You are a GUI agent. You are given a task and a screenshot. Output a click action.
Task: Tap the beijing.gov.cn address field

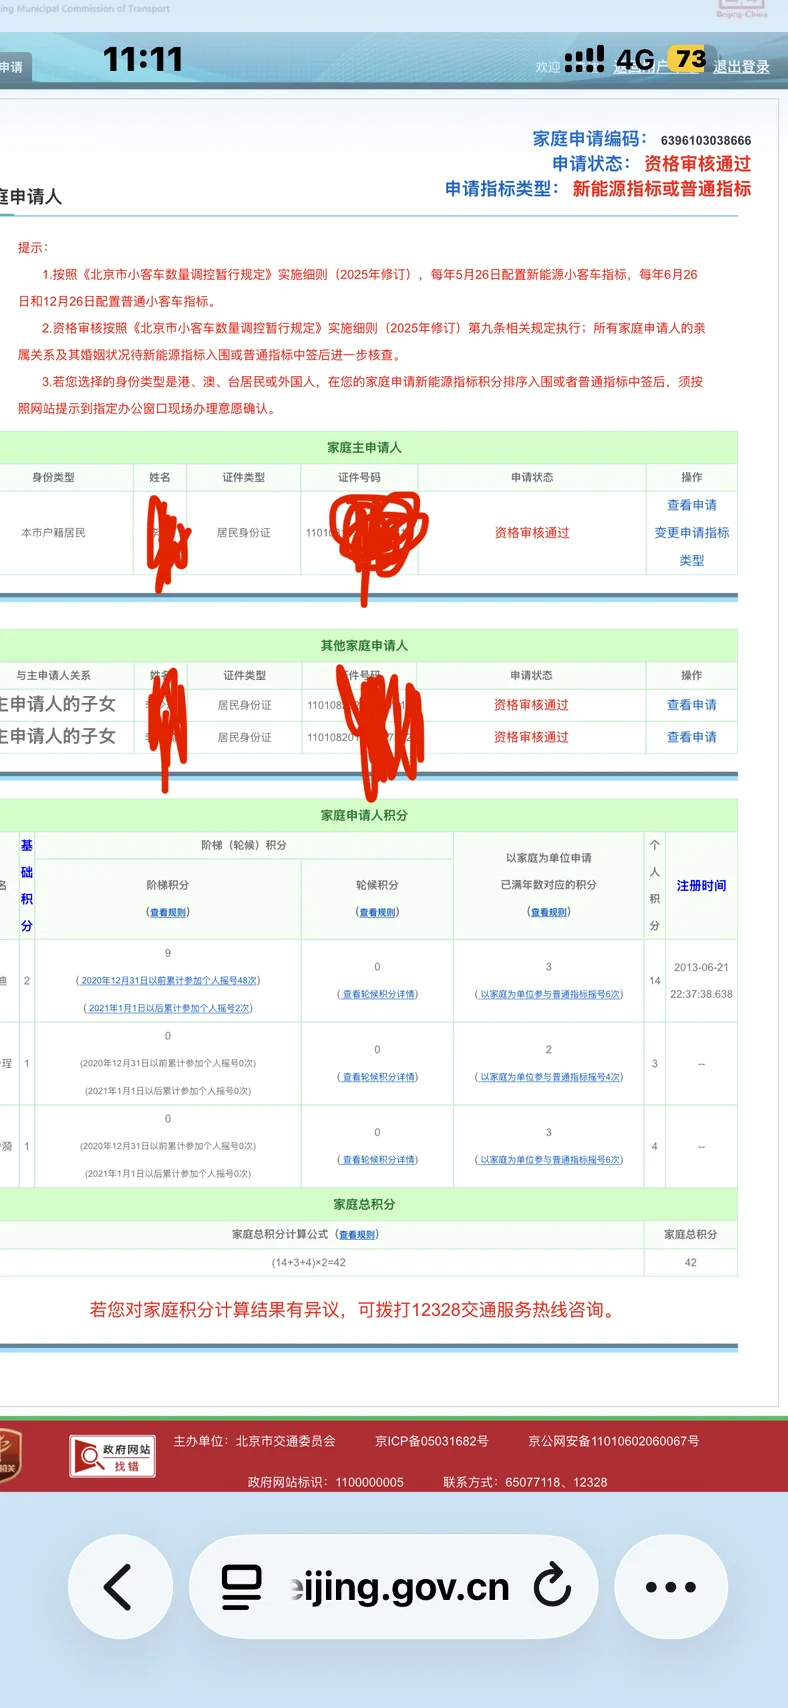click(x=400, y=1586)
